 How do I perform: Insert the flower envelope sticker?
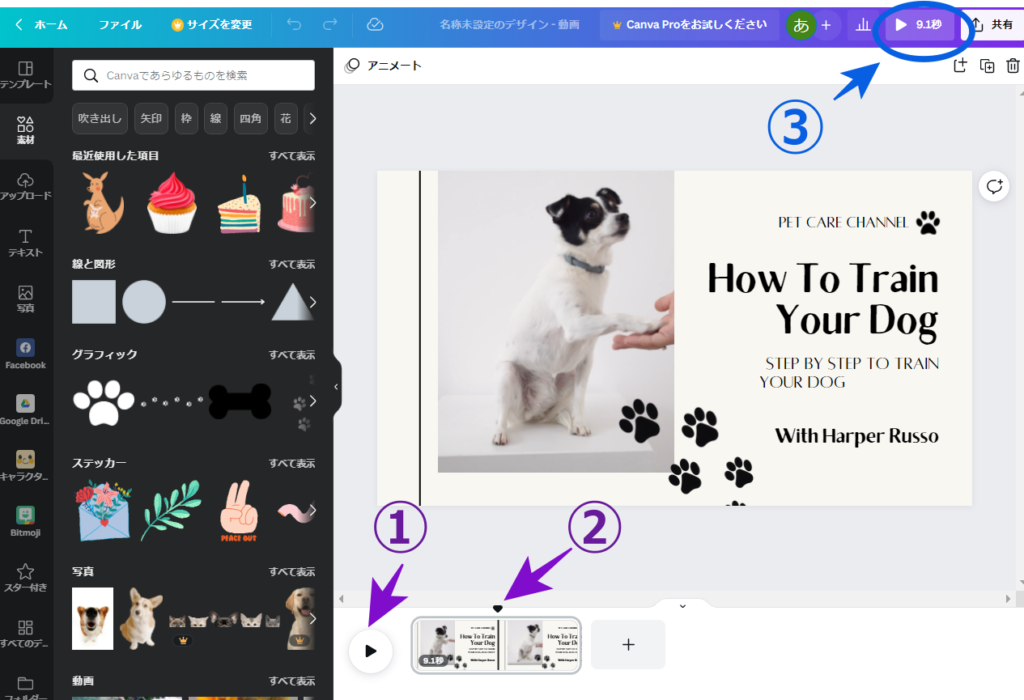coord(104,511)
